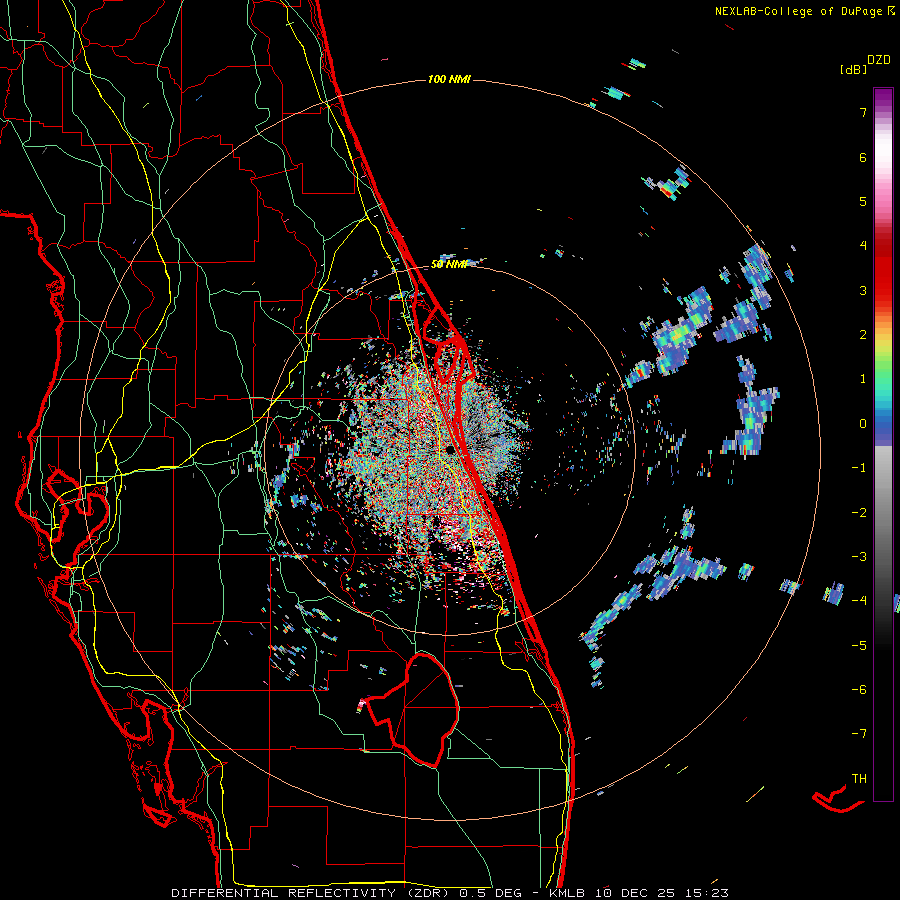Click the 0.5 DEG elevation angle text
The width and height of the screenshot is (900, 900).
[x=491, y=893]
